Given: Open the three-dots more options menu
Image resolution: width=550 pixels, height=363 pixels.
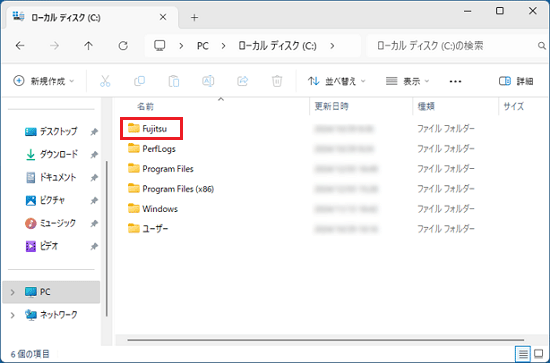Looking at the screenshot, I should 455,81.
